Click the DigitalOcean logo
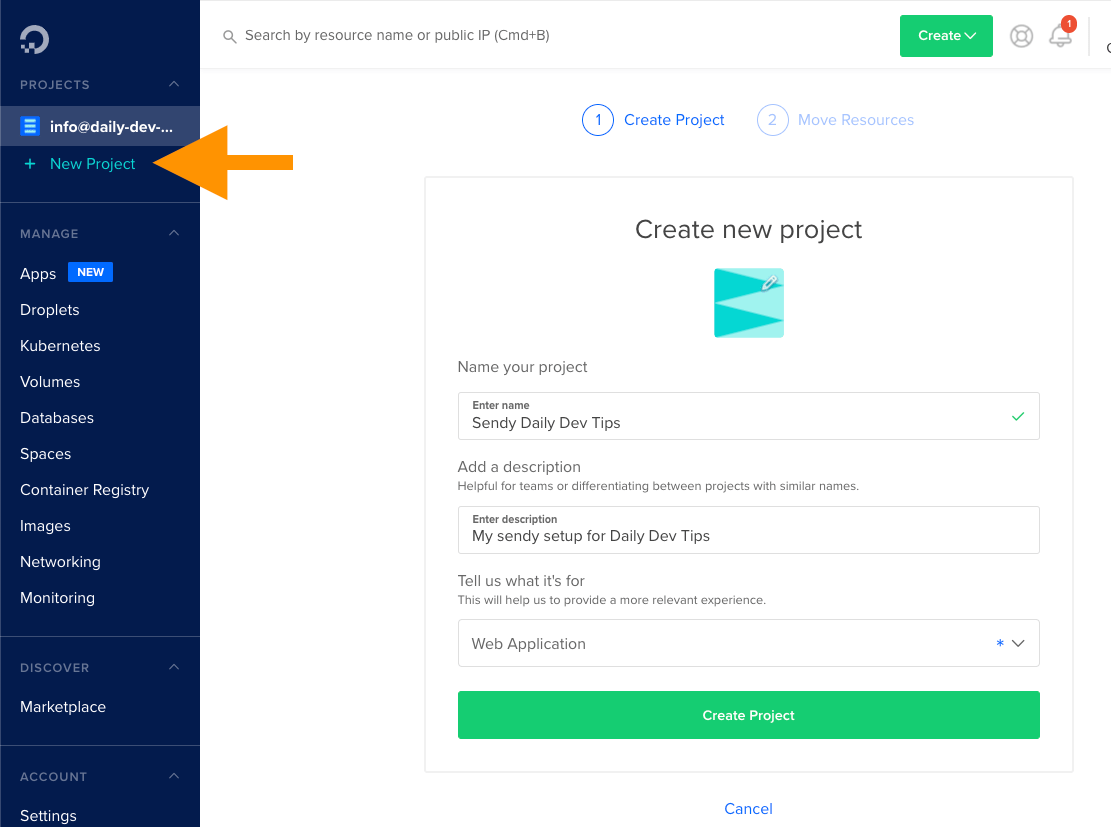This screenshot has width=1111, height=827. (33, 39)
